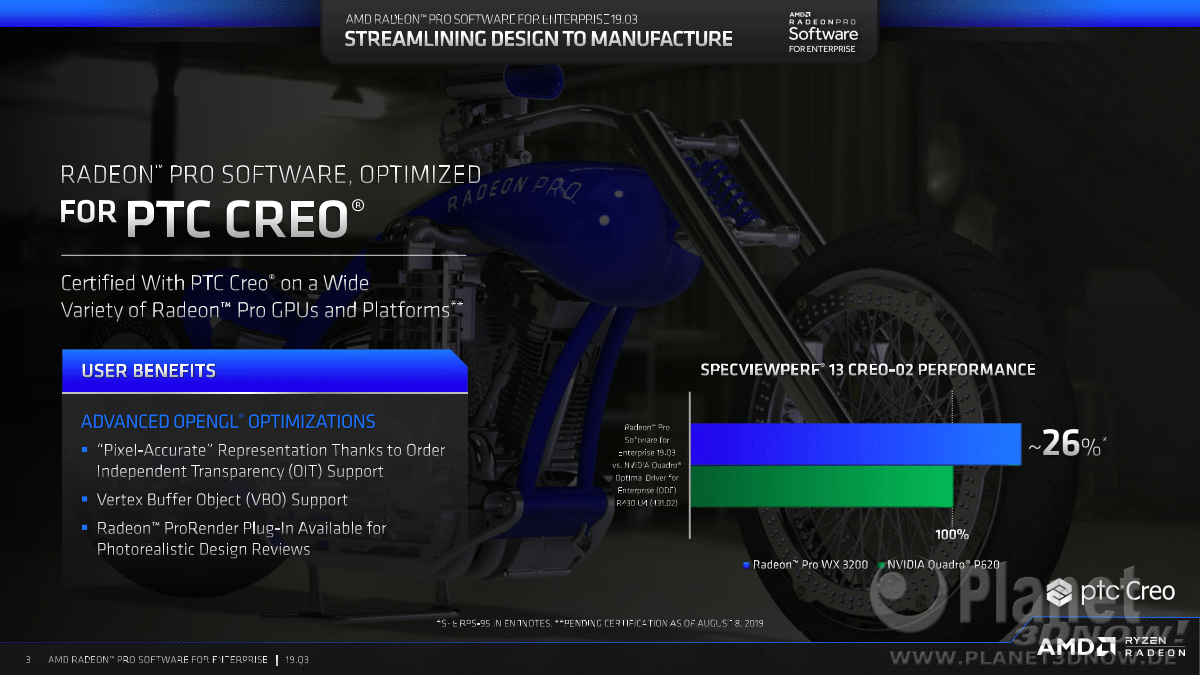1200x675 pixels.
Task: Click the "FOR PTC CREO" headline
Action: tap(213, 217)
